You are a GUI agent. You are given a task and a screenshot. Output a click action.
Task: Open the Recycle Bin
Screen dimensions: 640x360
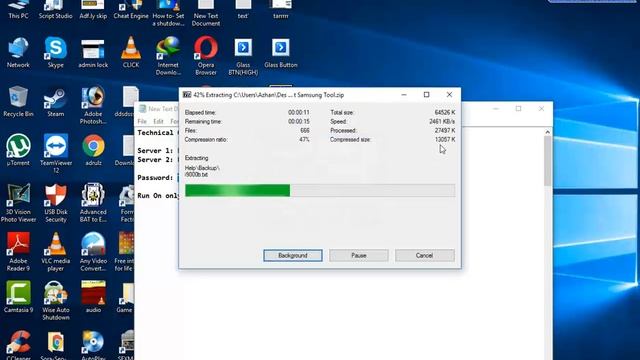pos(18,101)
